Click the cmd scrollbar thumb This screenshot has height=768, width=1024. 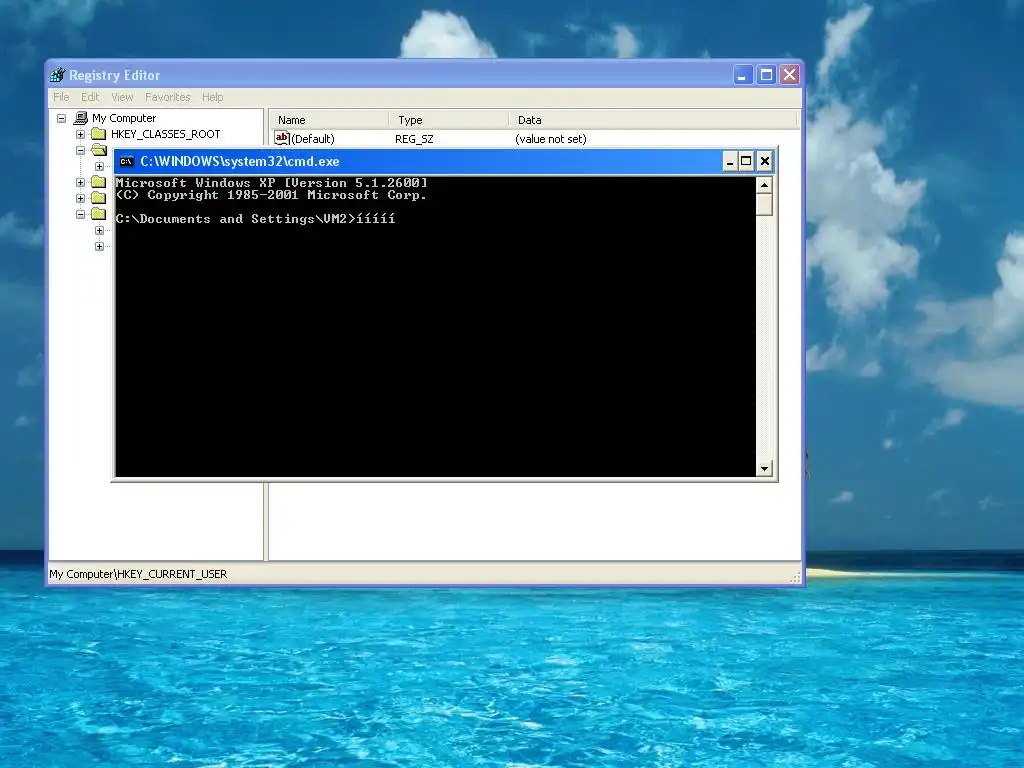click(764, 204)
